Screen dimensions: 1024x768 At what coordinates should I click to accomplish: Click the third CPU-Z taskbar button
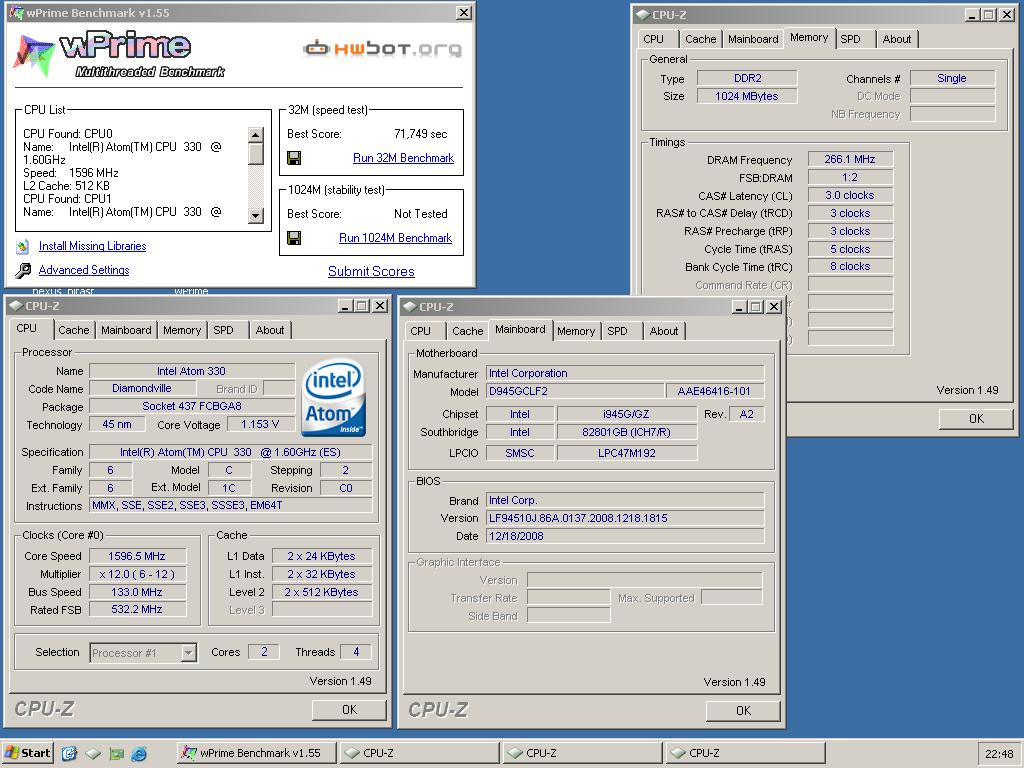coord(745,753)
